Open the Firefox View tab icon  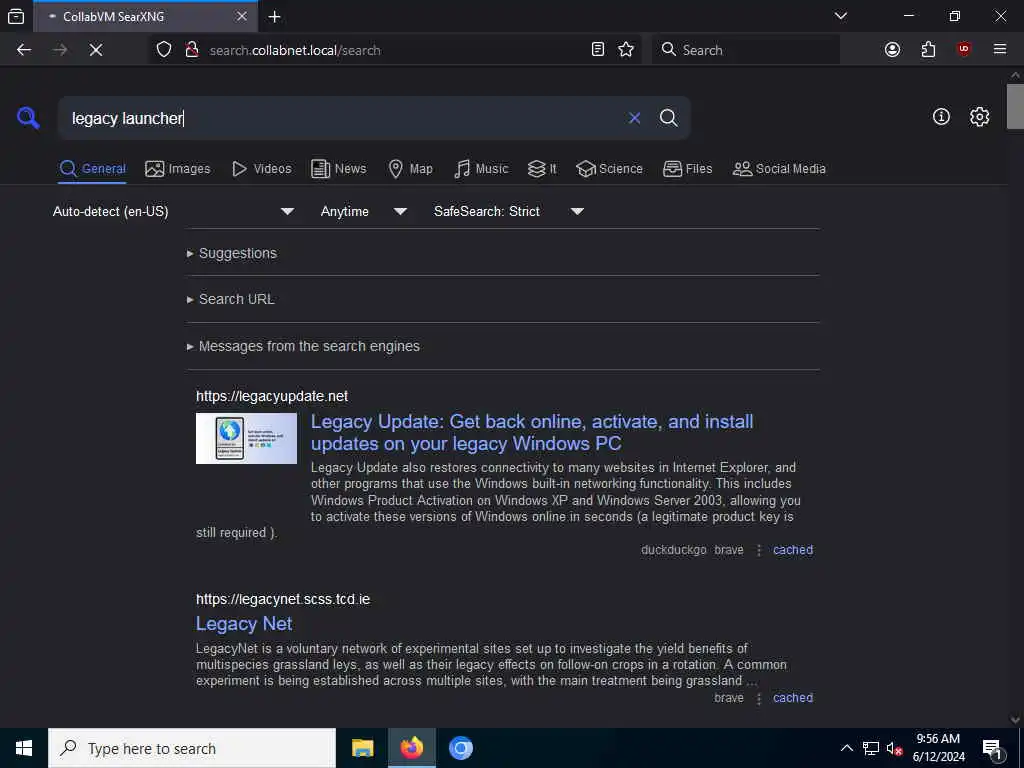[x=16, y=16]
